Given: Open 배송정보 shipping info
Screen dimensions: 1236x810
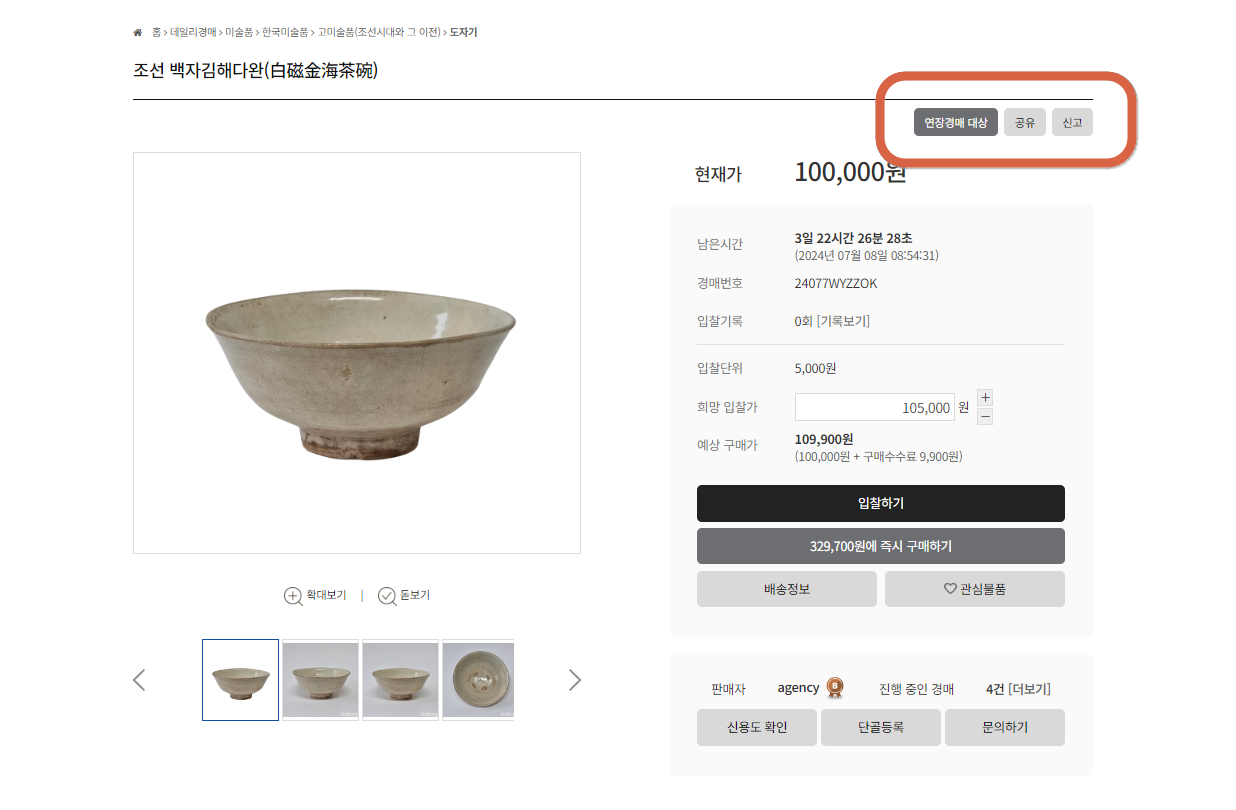Looking at the screenshot, I should [x=787, y=589].
